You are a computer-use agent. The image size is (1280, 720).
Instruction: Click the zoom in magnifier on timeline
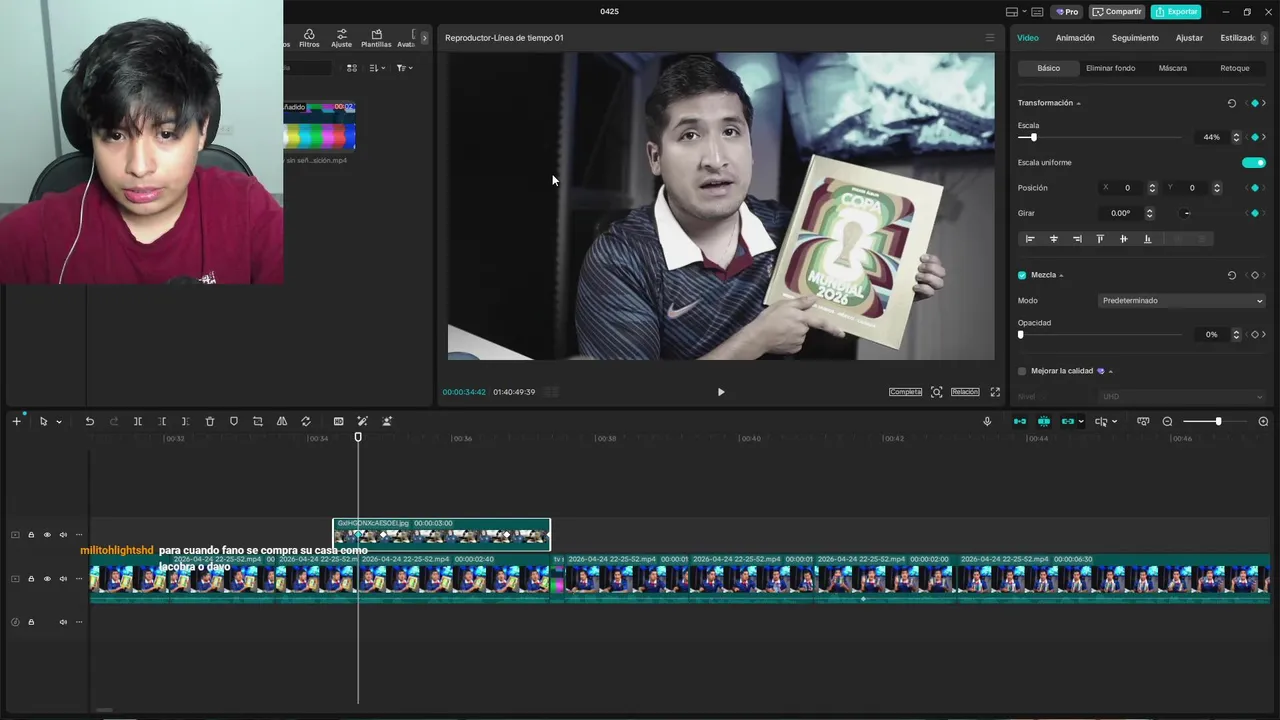[1263, 422]
